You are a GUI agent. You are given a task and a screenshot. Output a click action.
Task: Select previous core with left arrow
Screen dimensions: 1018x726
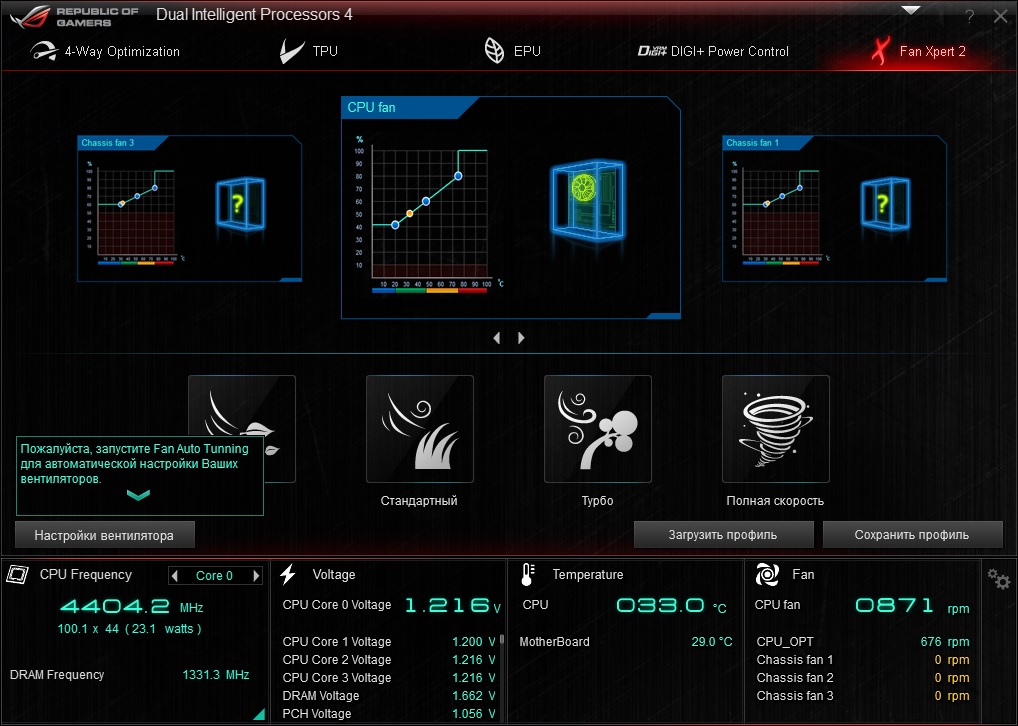[174, 575]
